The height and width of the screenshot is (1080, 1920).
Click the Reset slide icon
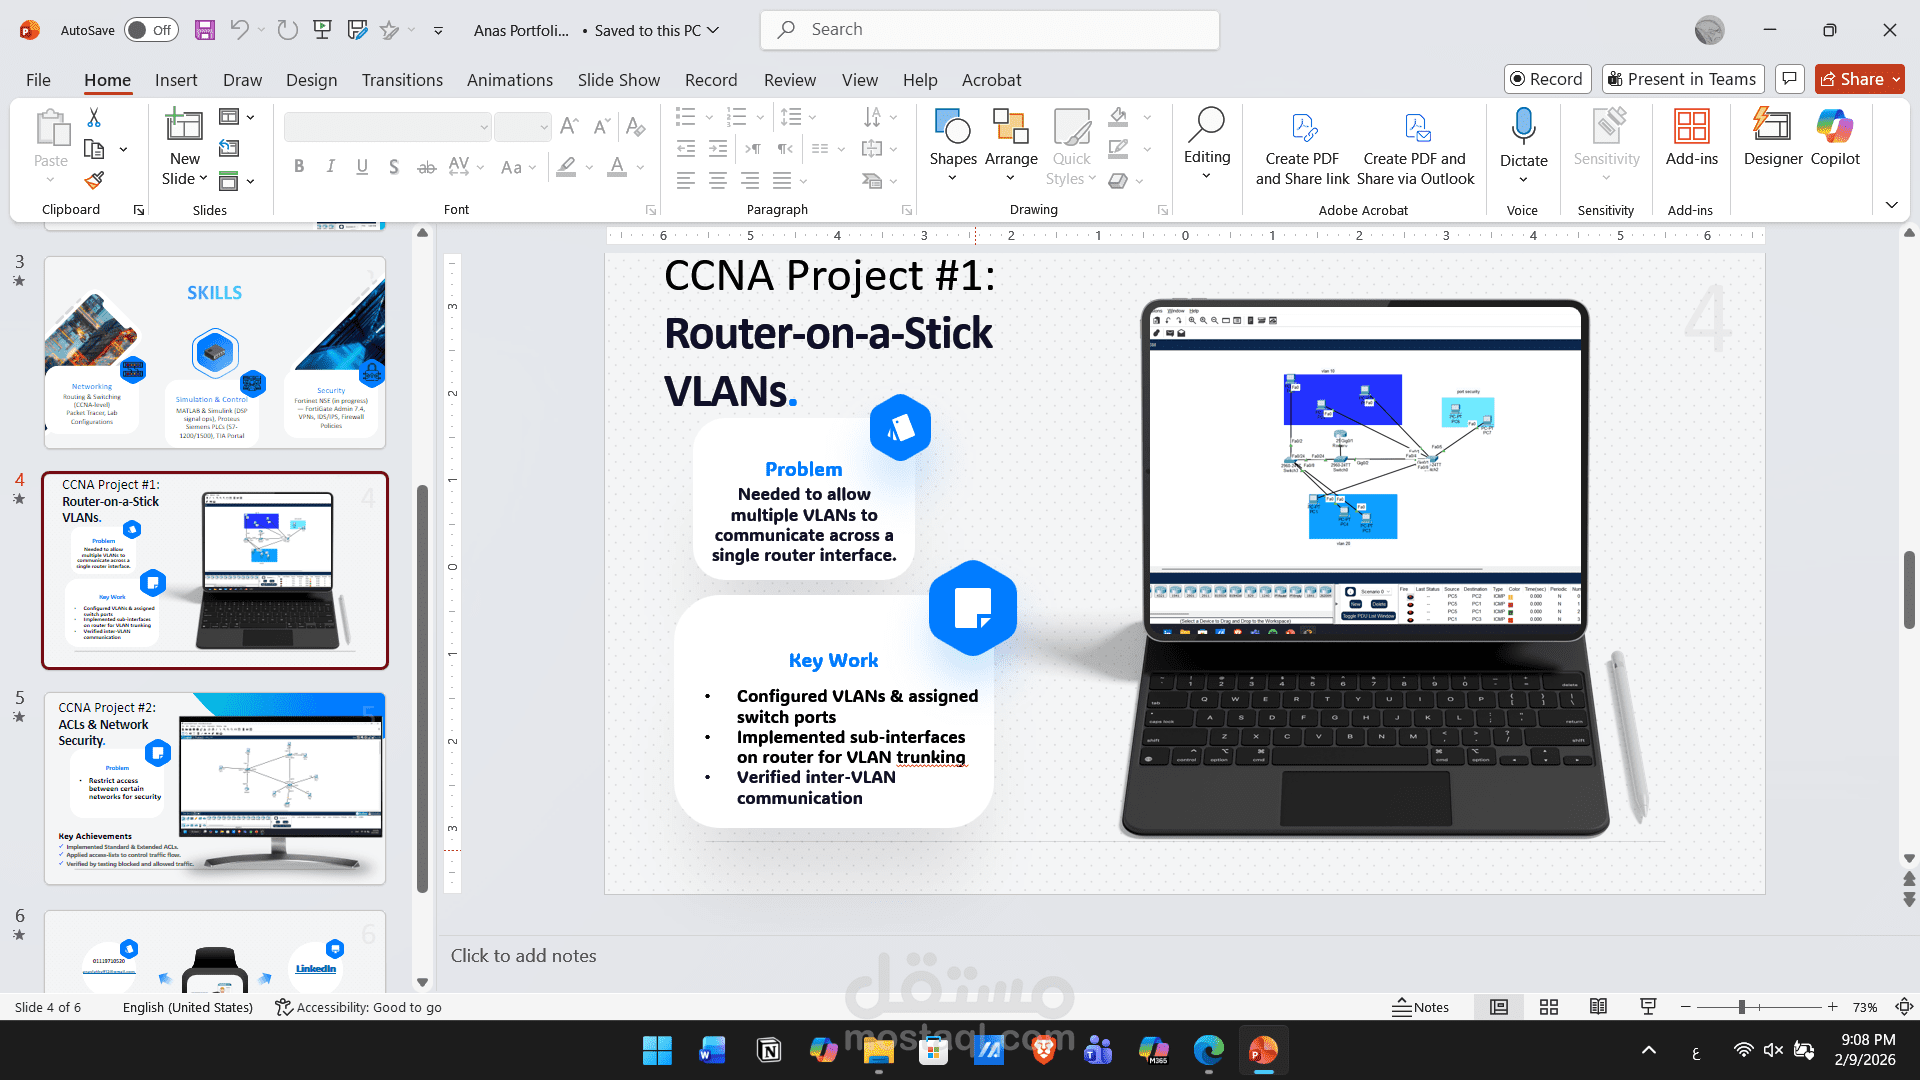coord(229,149)
